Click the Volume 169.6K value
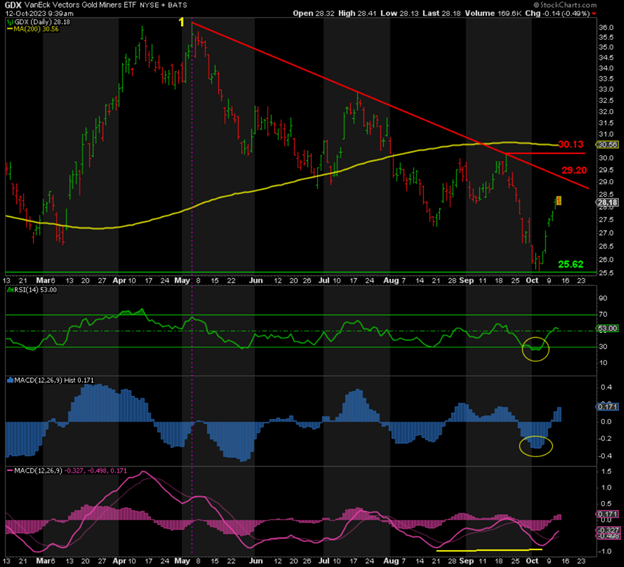Image resolution: width=624 pixels, height=567 pixels. coord(492,13)
